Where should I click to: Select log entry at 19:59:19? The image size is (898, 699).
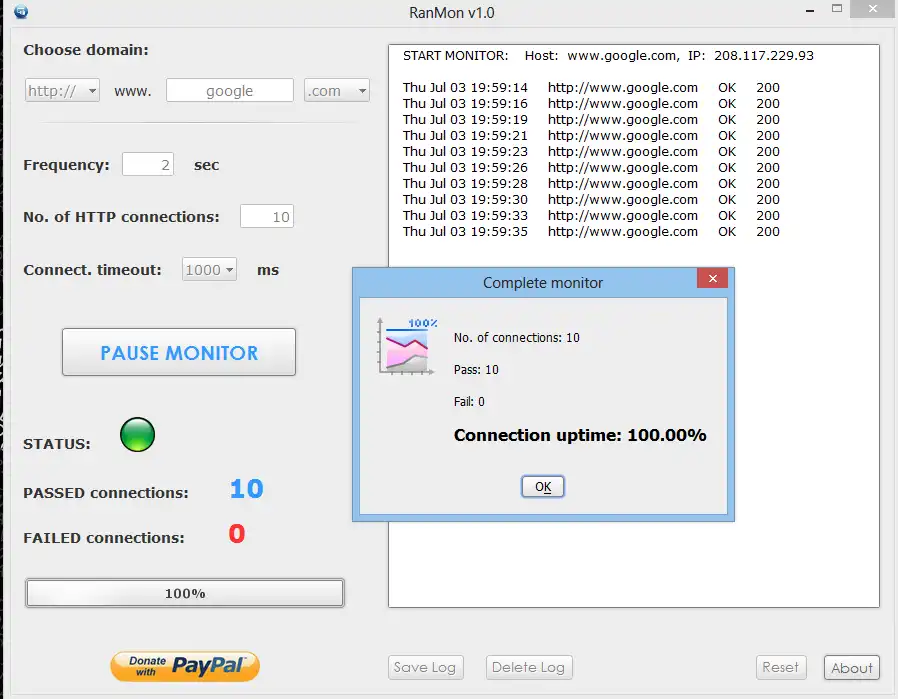tap(591, 120)
